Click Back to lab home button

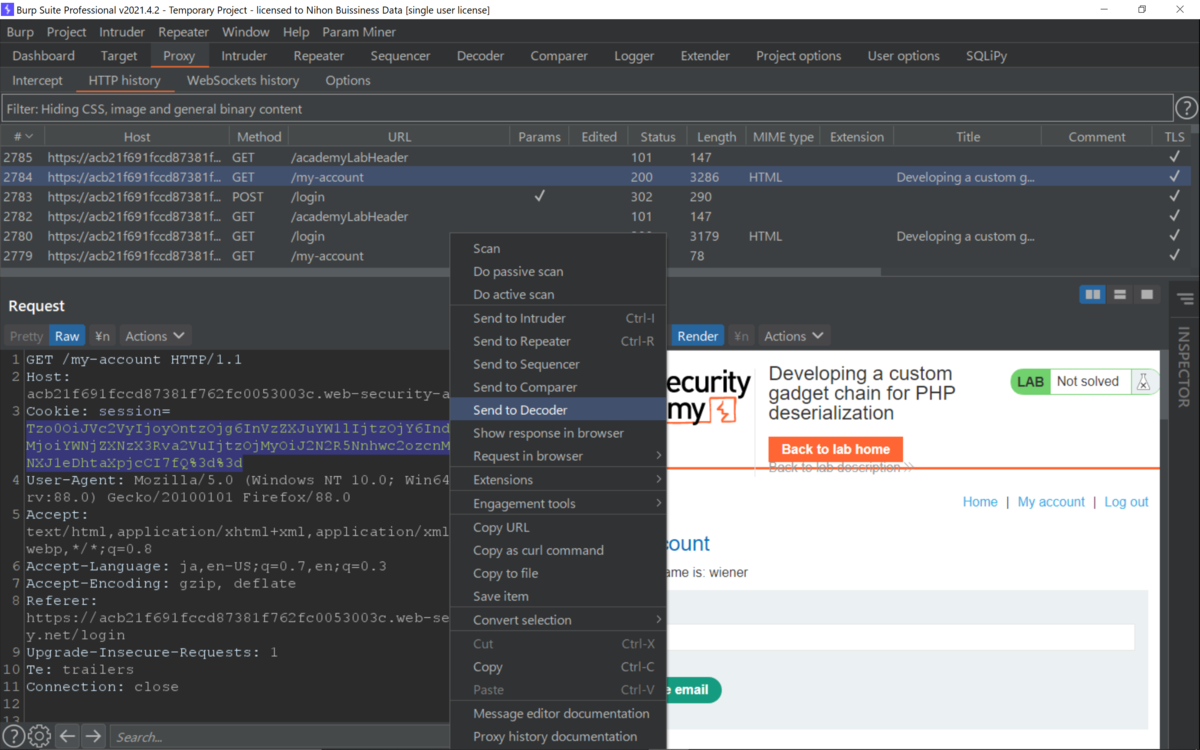coord(836,449)
